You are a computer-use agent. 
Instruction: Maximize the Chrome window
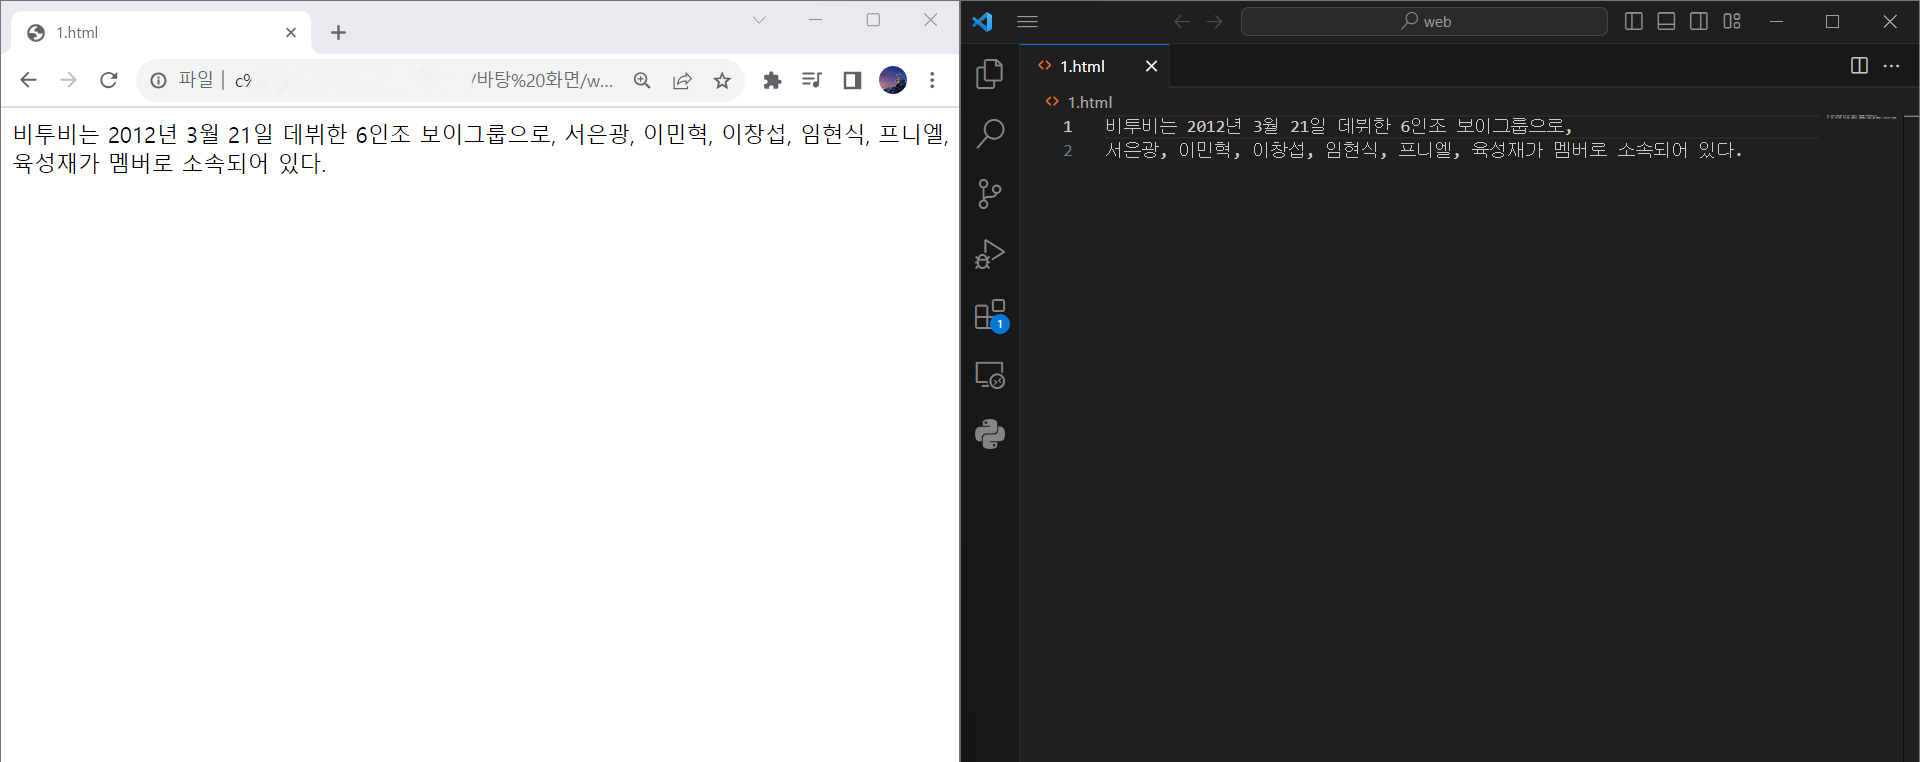[x=873, y=20]
